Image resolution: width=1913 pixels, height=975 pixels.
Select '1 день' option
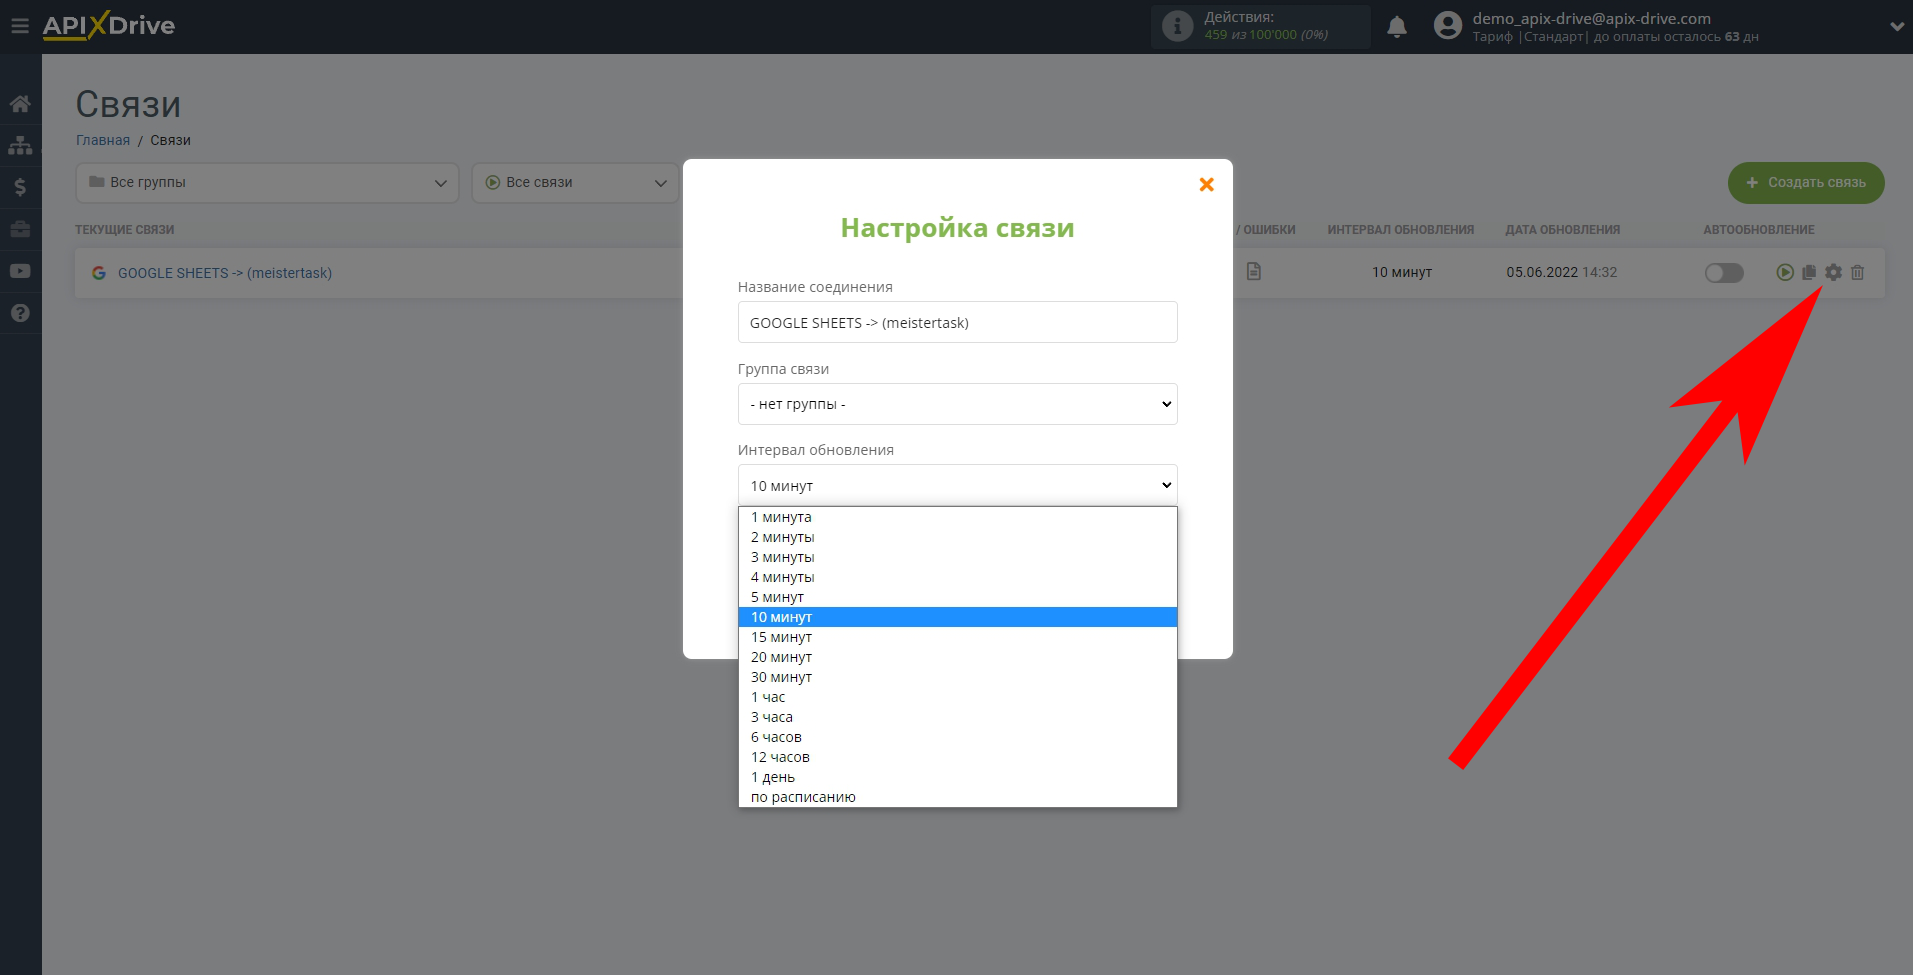click(957, 777)
